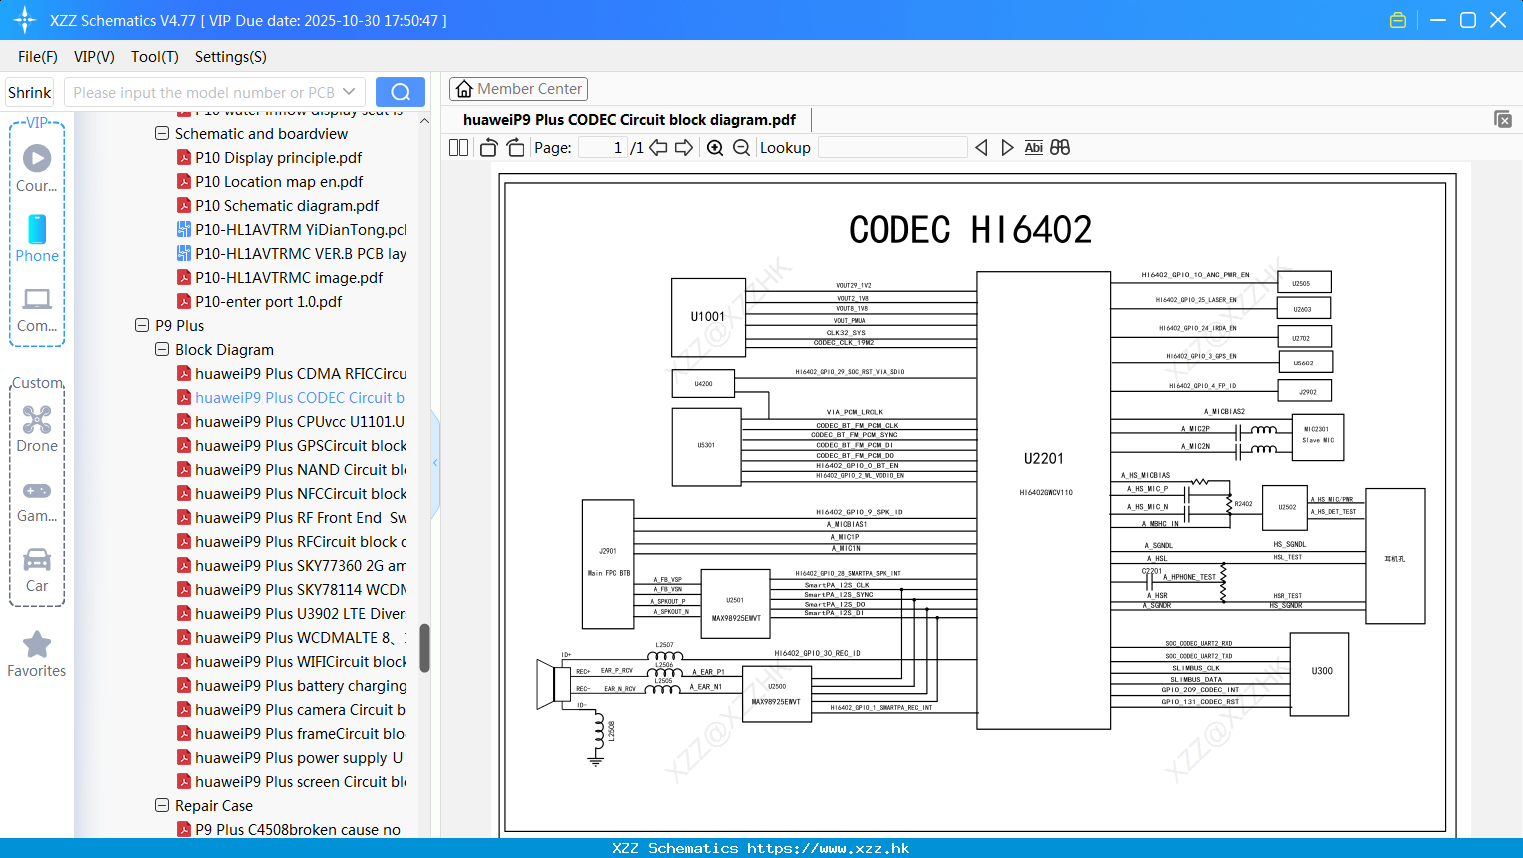Open P10-HL1AVTRMC VER.B PCB layout
Viewport: 1523px width, 858px height.
point(291,253)
